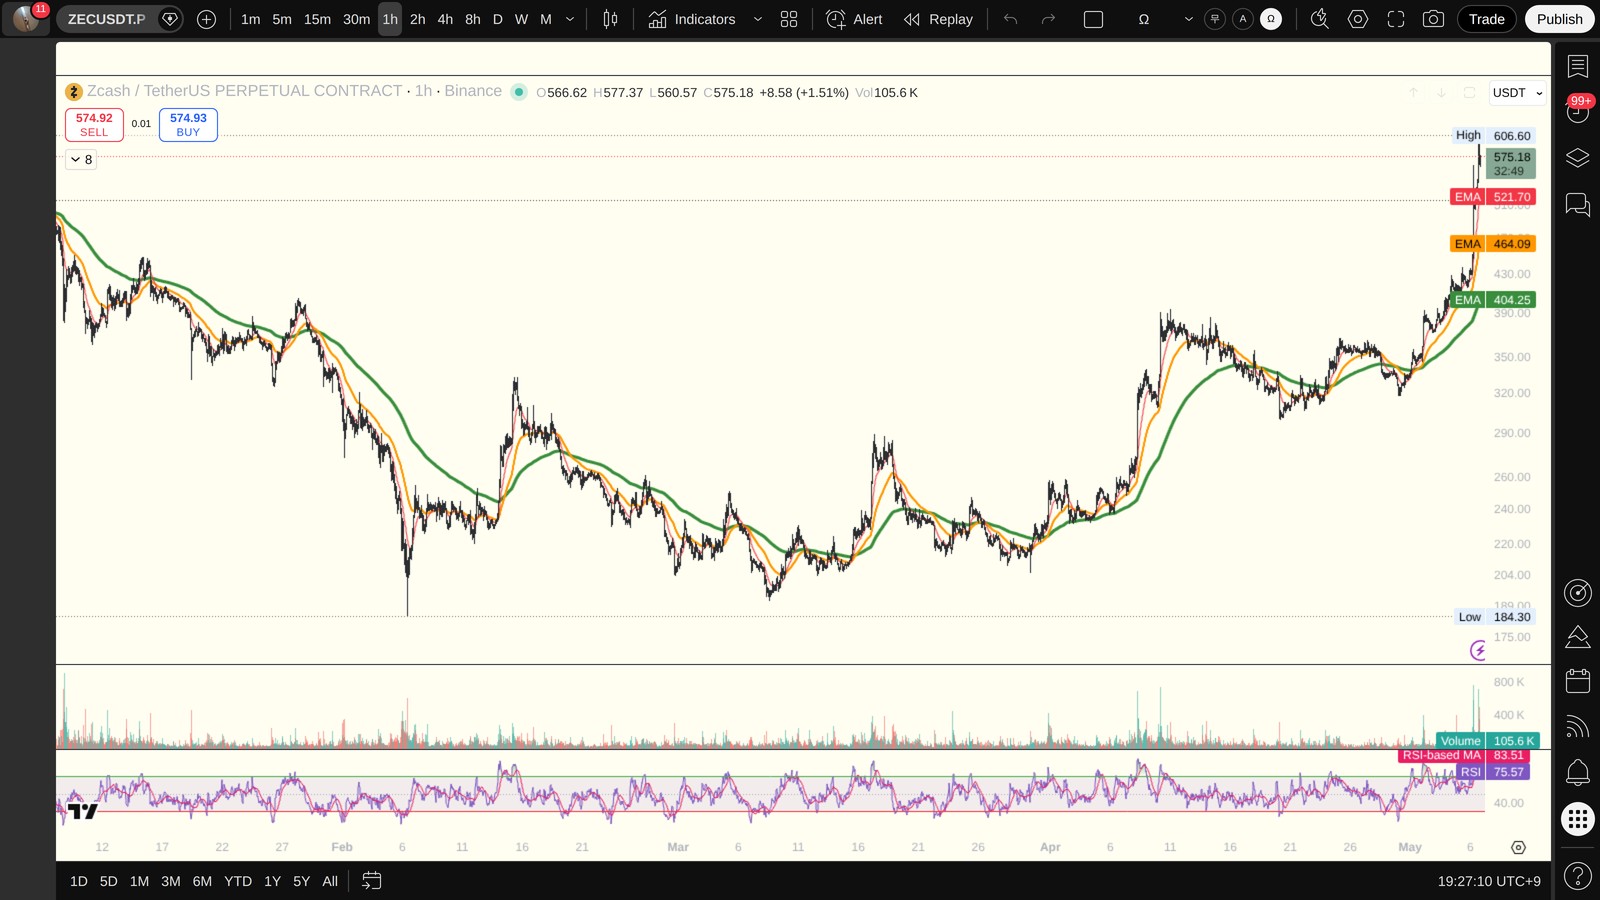Open the chats panel icon

tap(1577, 205)
